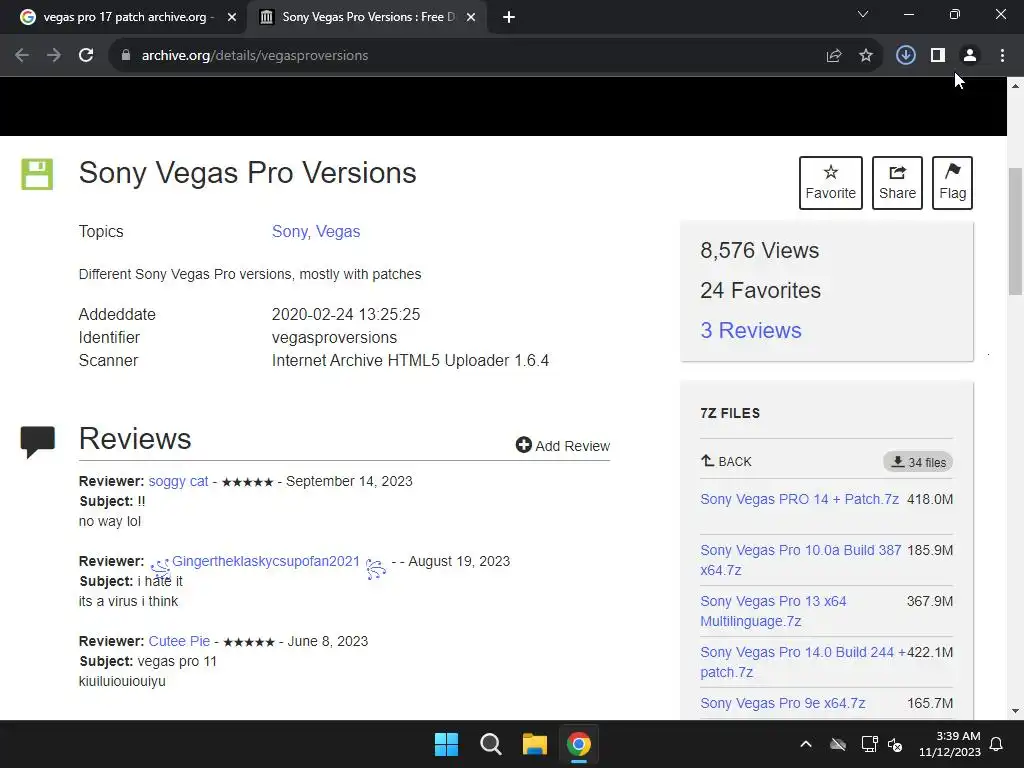Open File Explorer from the taskbar
1024x768 pixels.
(x=534, y=744)
